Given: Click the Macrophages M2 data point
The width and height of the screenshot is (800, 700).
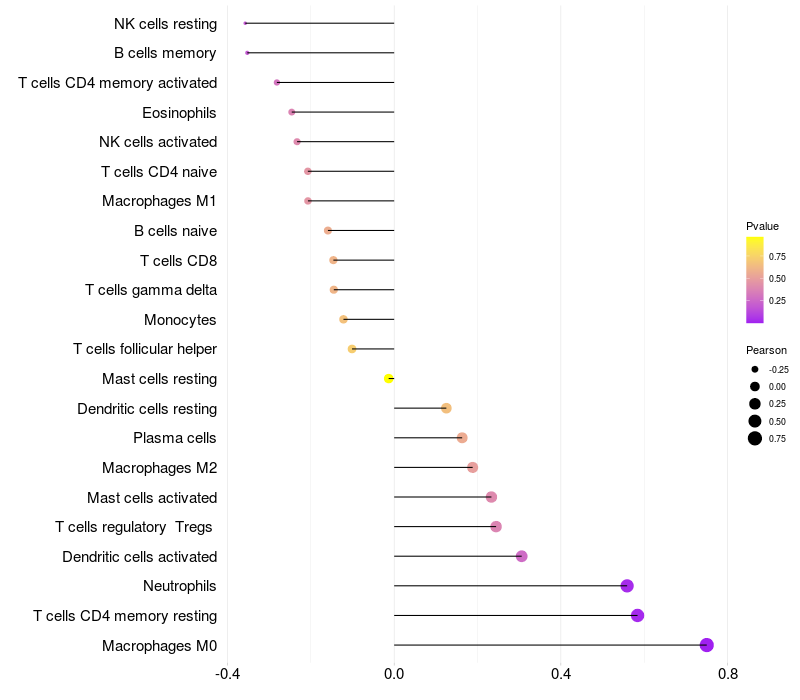Looking at the screenshot, I should pyautogui.click(x=472, y=467).
